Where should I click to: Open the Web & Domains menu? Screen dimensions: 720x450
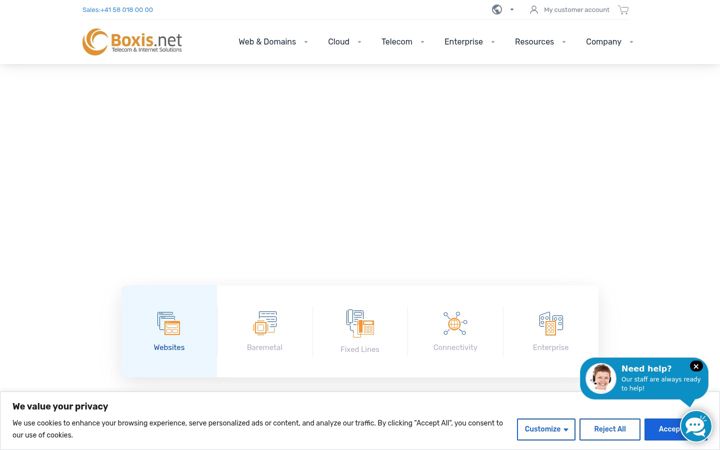267,42
